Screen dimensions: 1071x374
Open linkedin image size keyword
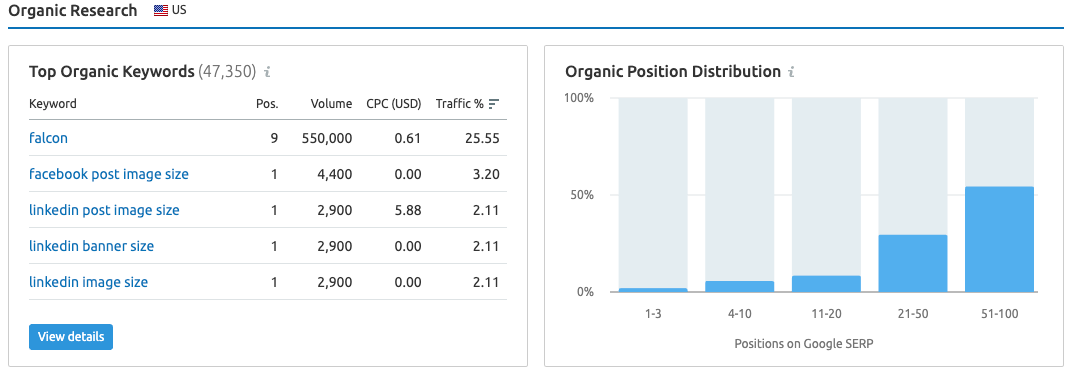coord(89,282)
